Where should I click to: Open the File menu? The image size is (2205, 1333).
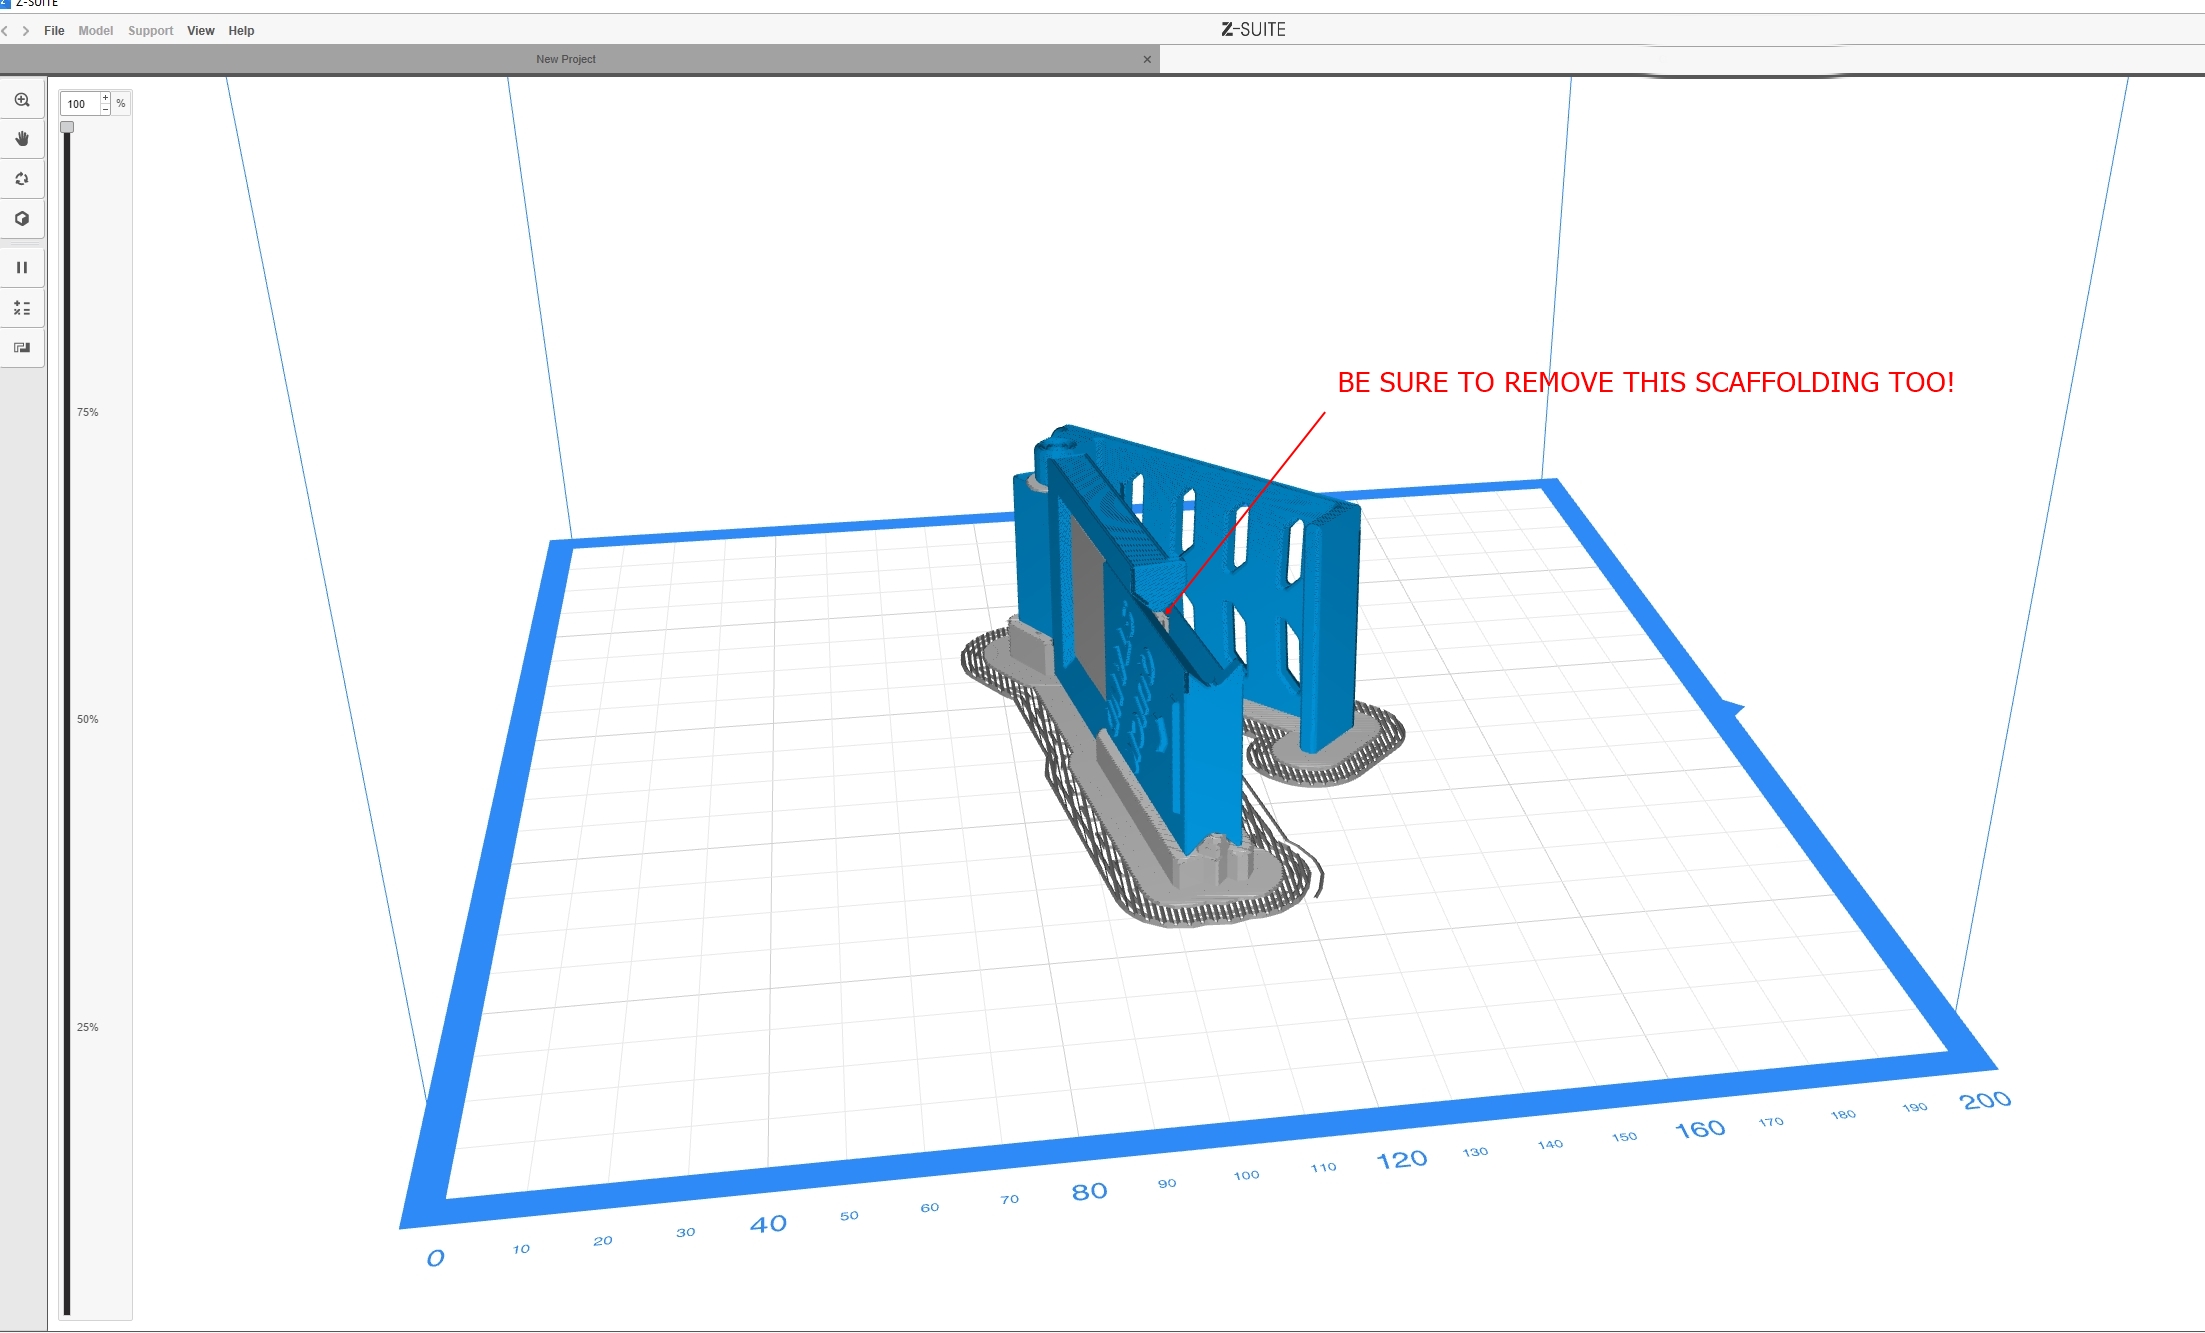click(54, 31)
